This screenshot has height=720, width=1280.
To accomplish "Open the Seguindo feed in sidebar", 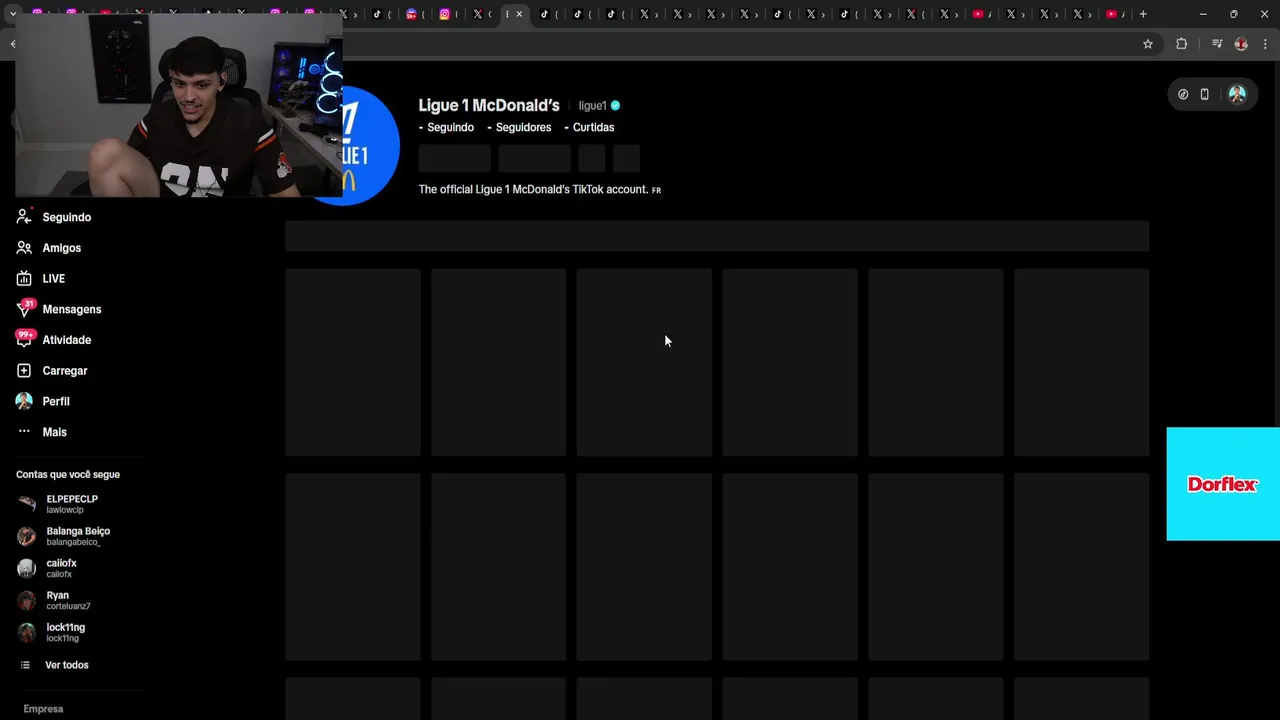I will (x=66, y=217).
